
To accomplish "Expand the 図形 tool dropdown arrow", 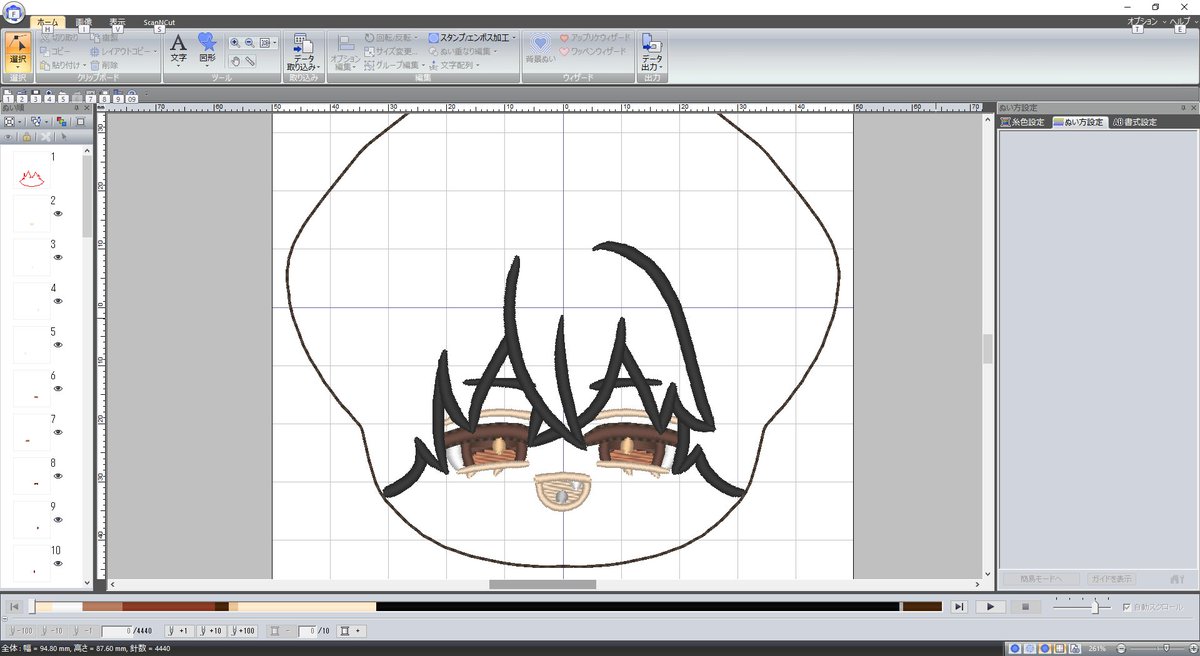I will click(x=207, y=66).
